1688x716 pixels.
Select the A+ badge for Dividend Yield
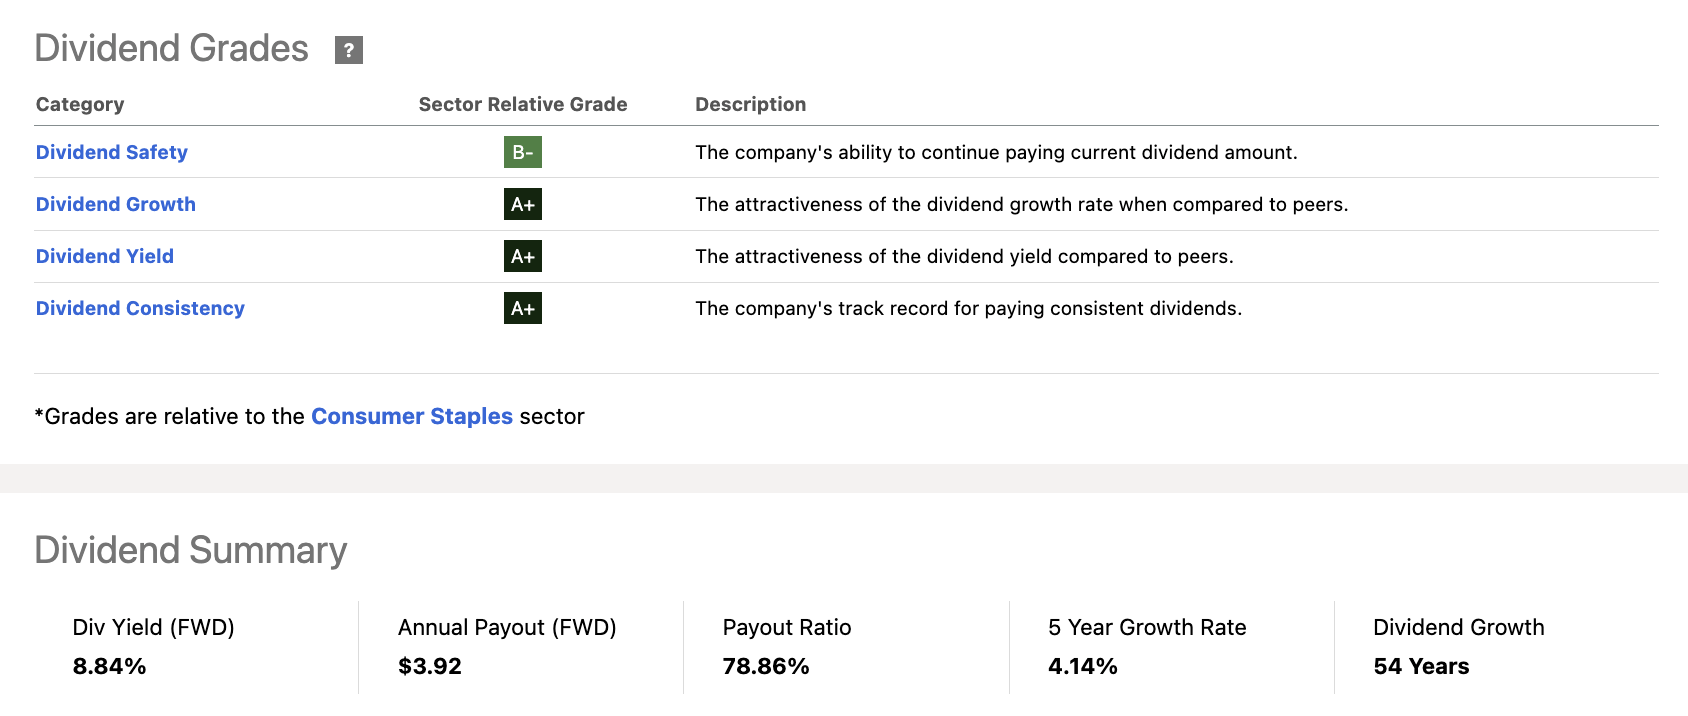pos(522,256)
